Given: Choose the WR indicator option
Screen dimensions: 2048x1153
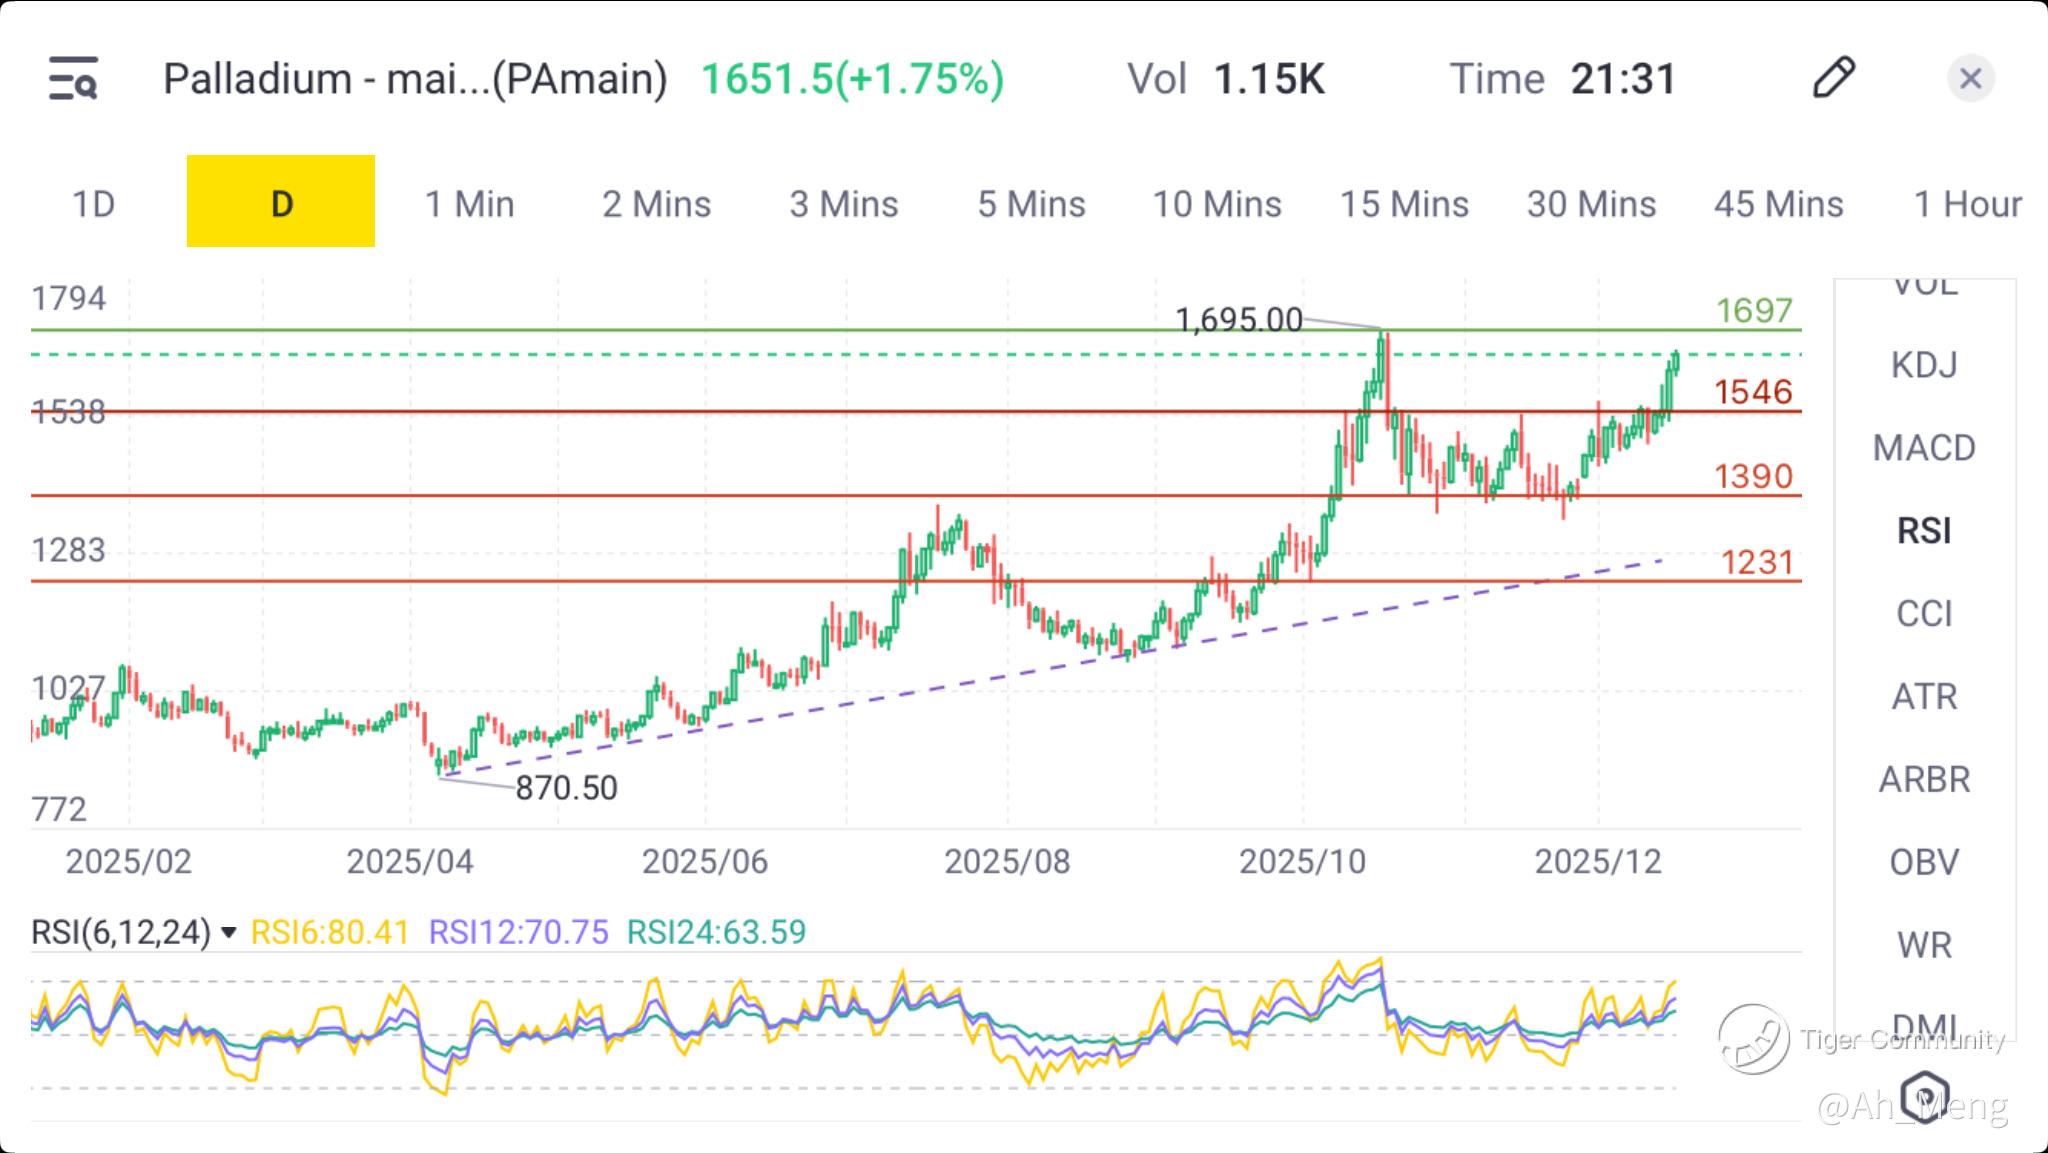Looking at the screenshot, I should 1923,945.
